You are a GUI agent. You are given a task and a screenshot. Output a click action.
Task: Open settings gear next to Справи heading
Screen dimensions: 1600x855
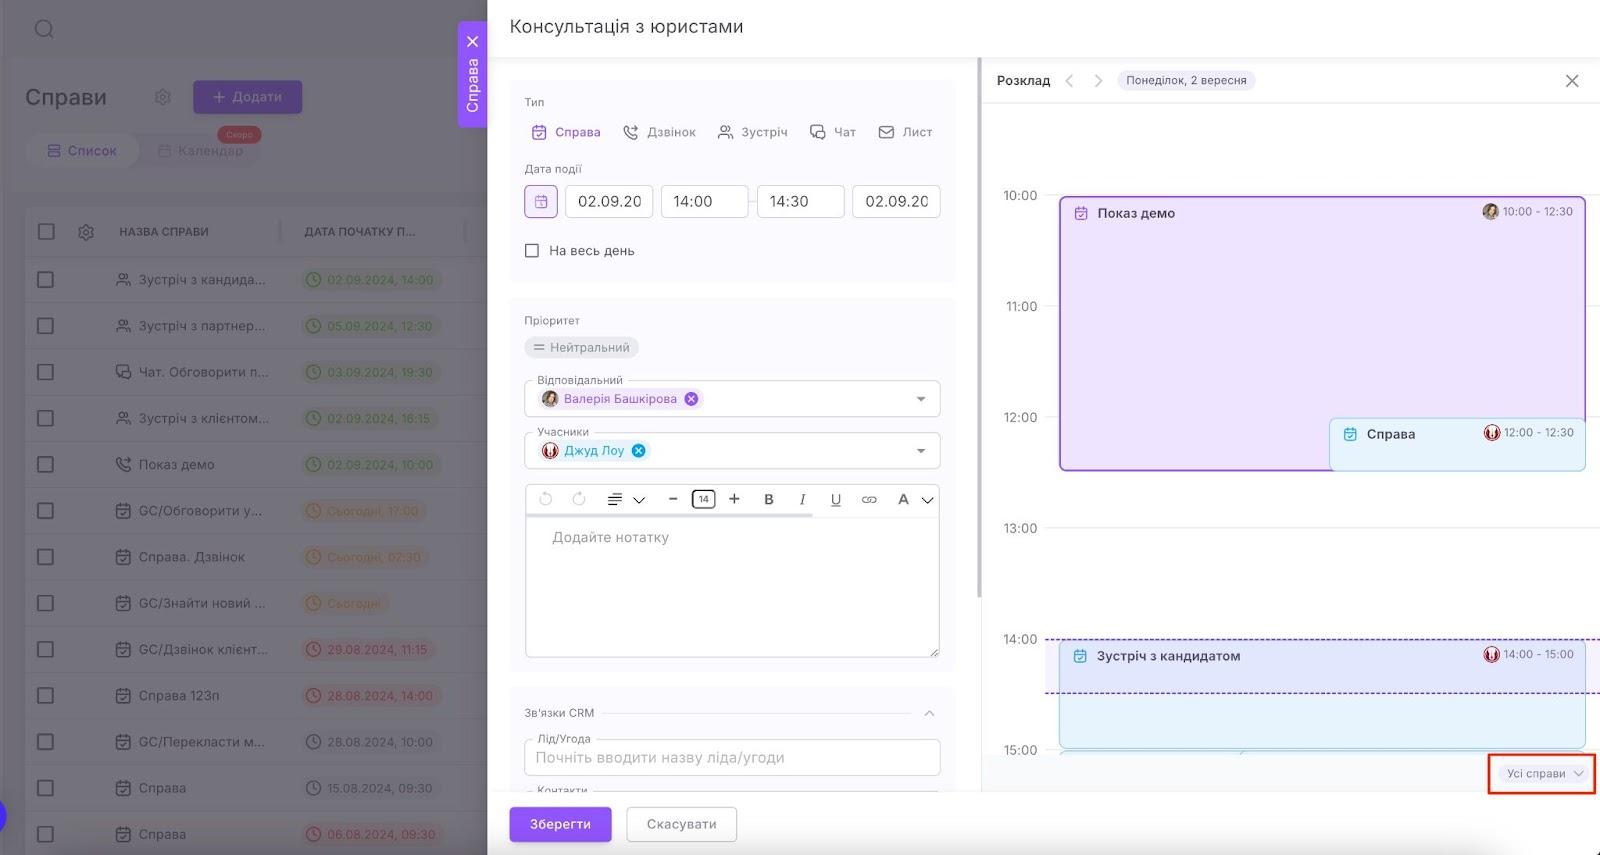163,97
